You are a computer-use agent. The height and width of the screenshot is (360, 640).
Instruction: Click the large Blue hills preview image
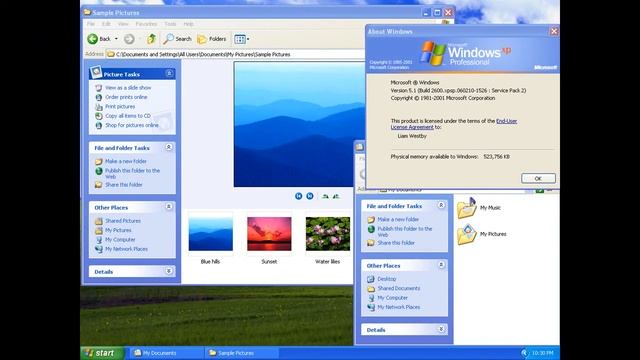299,124
